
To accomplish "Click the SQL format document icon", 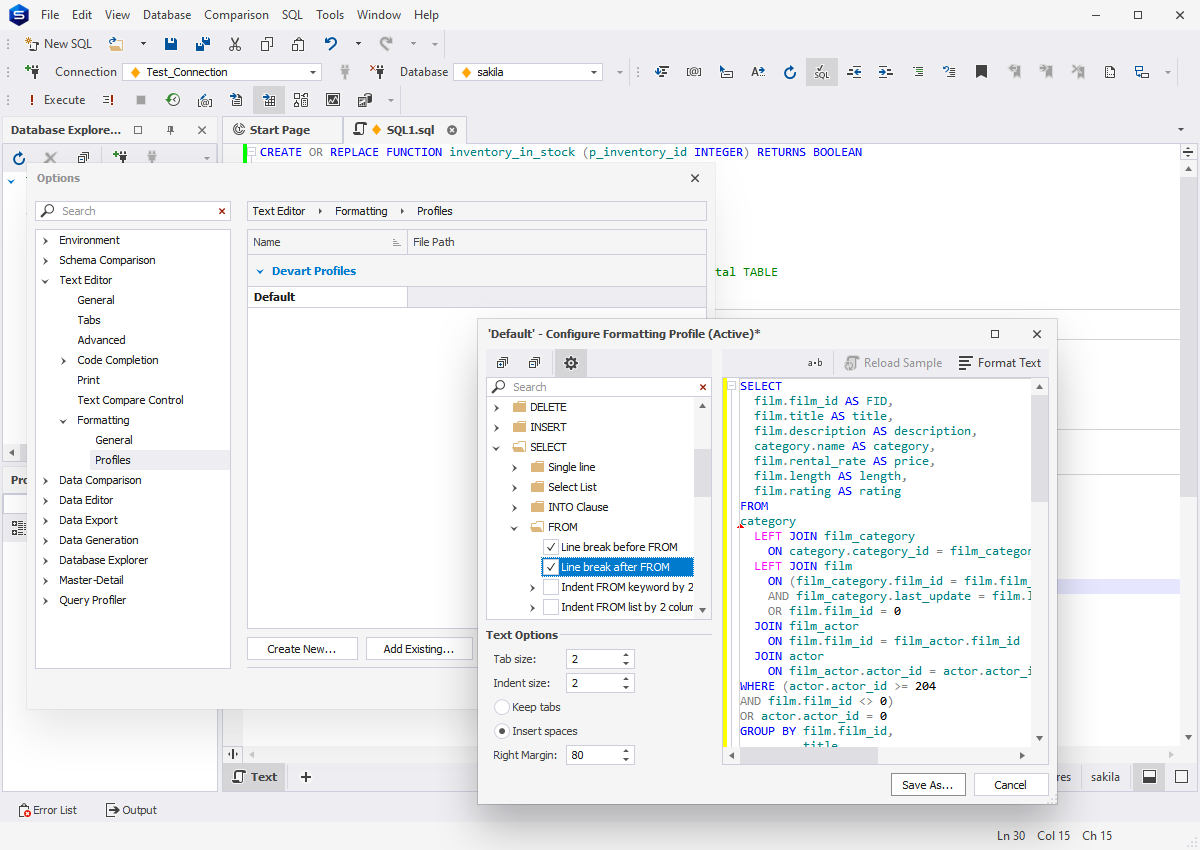I will pyautogui.click(x=821, y=72).
